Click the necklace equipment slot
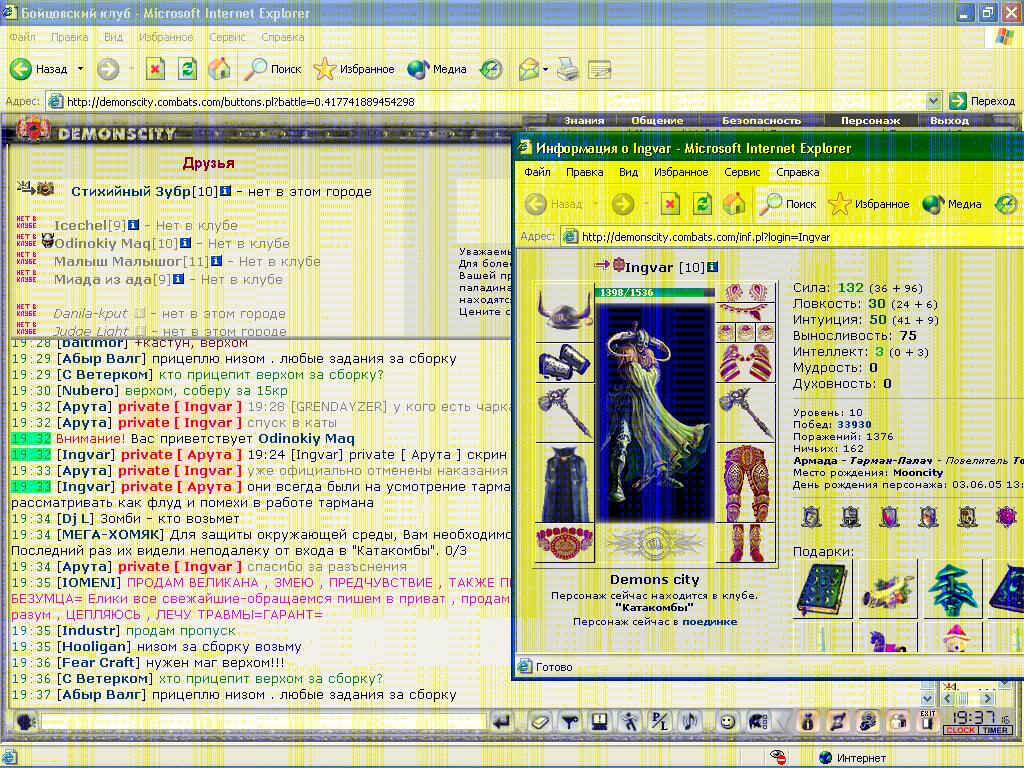The height and width of the screenshot is (768, 1024). pyautogui.click(x=746, y=312)
